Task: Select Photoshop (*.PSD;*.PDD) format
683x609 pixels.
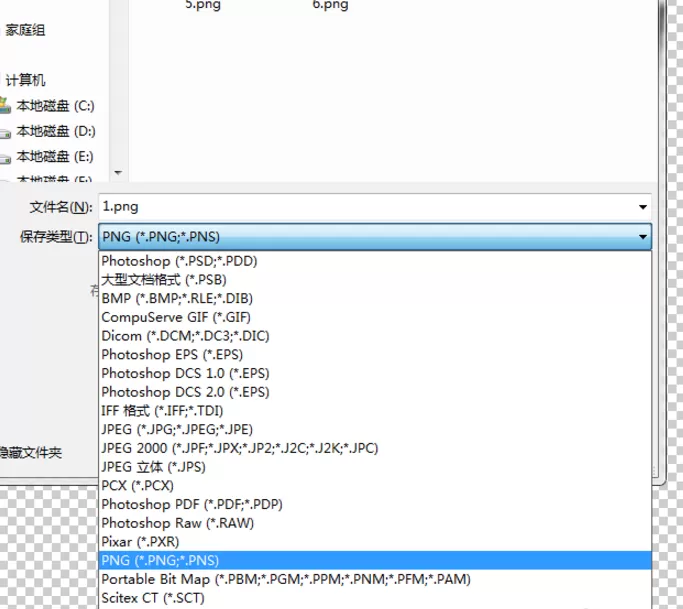Action: [x=375, y=261]
